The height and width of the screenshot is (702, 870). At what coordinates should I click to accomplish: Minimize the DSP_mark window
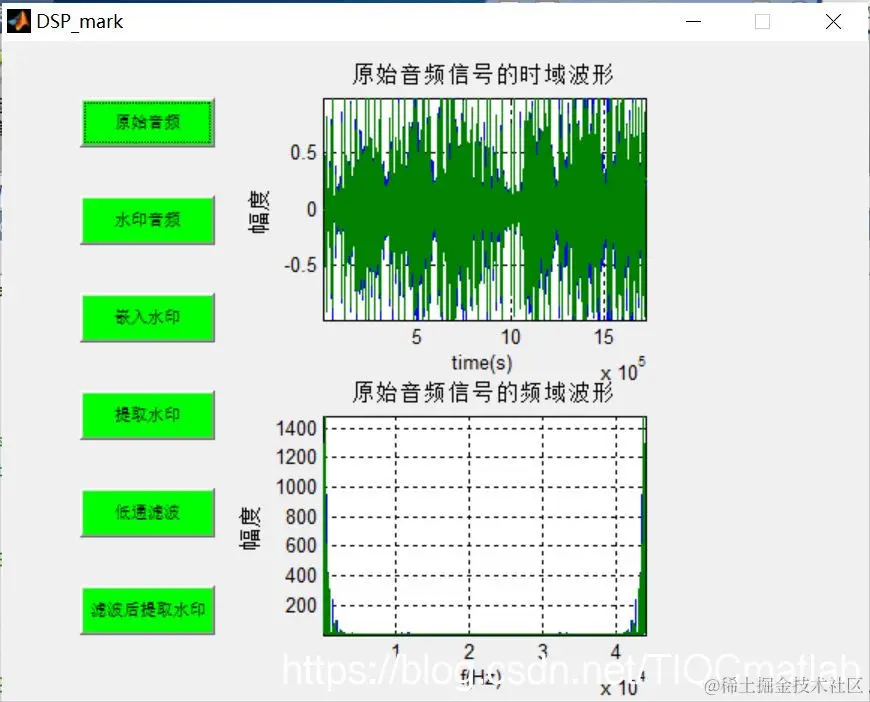(693, 22)
